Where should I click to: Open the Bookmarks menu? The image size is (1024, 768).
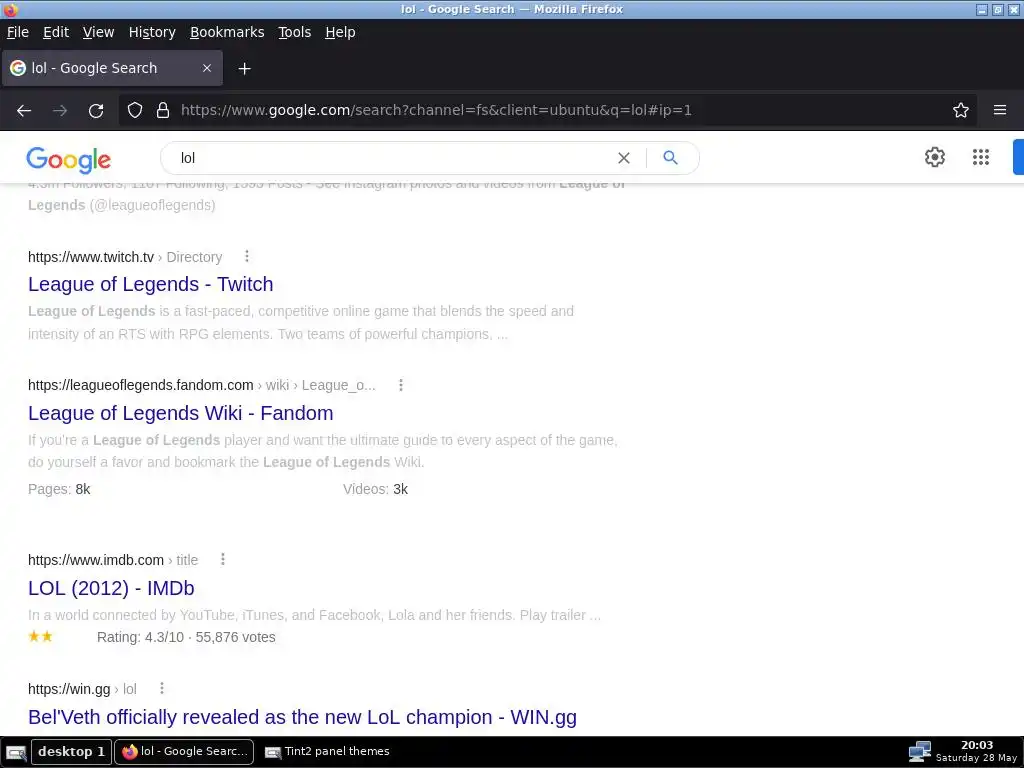(227, 32)
